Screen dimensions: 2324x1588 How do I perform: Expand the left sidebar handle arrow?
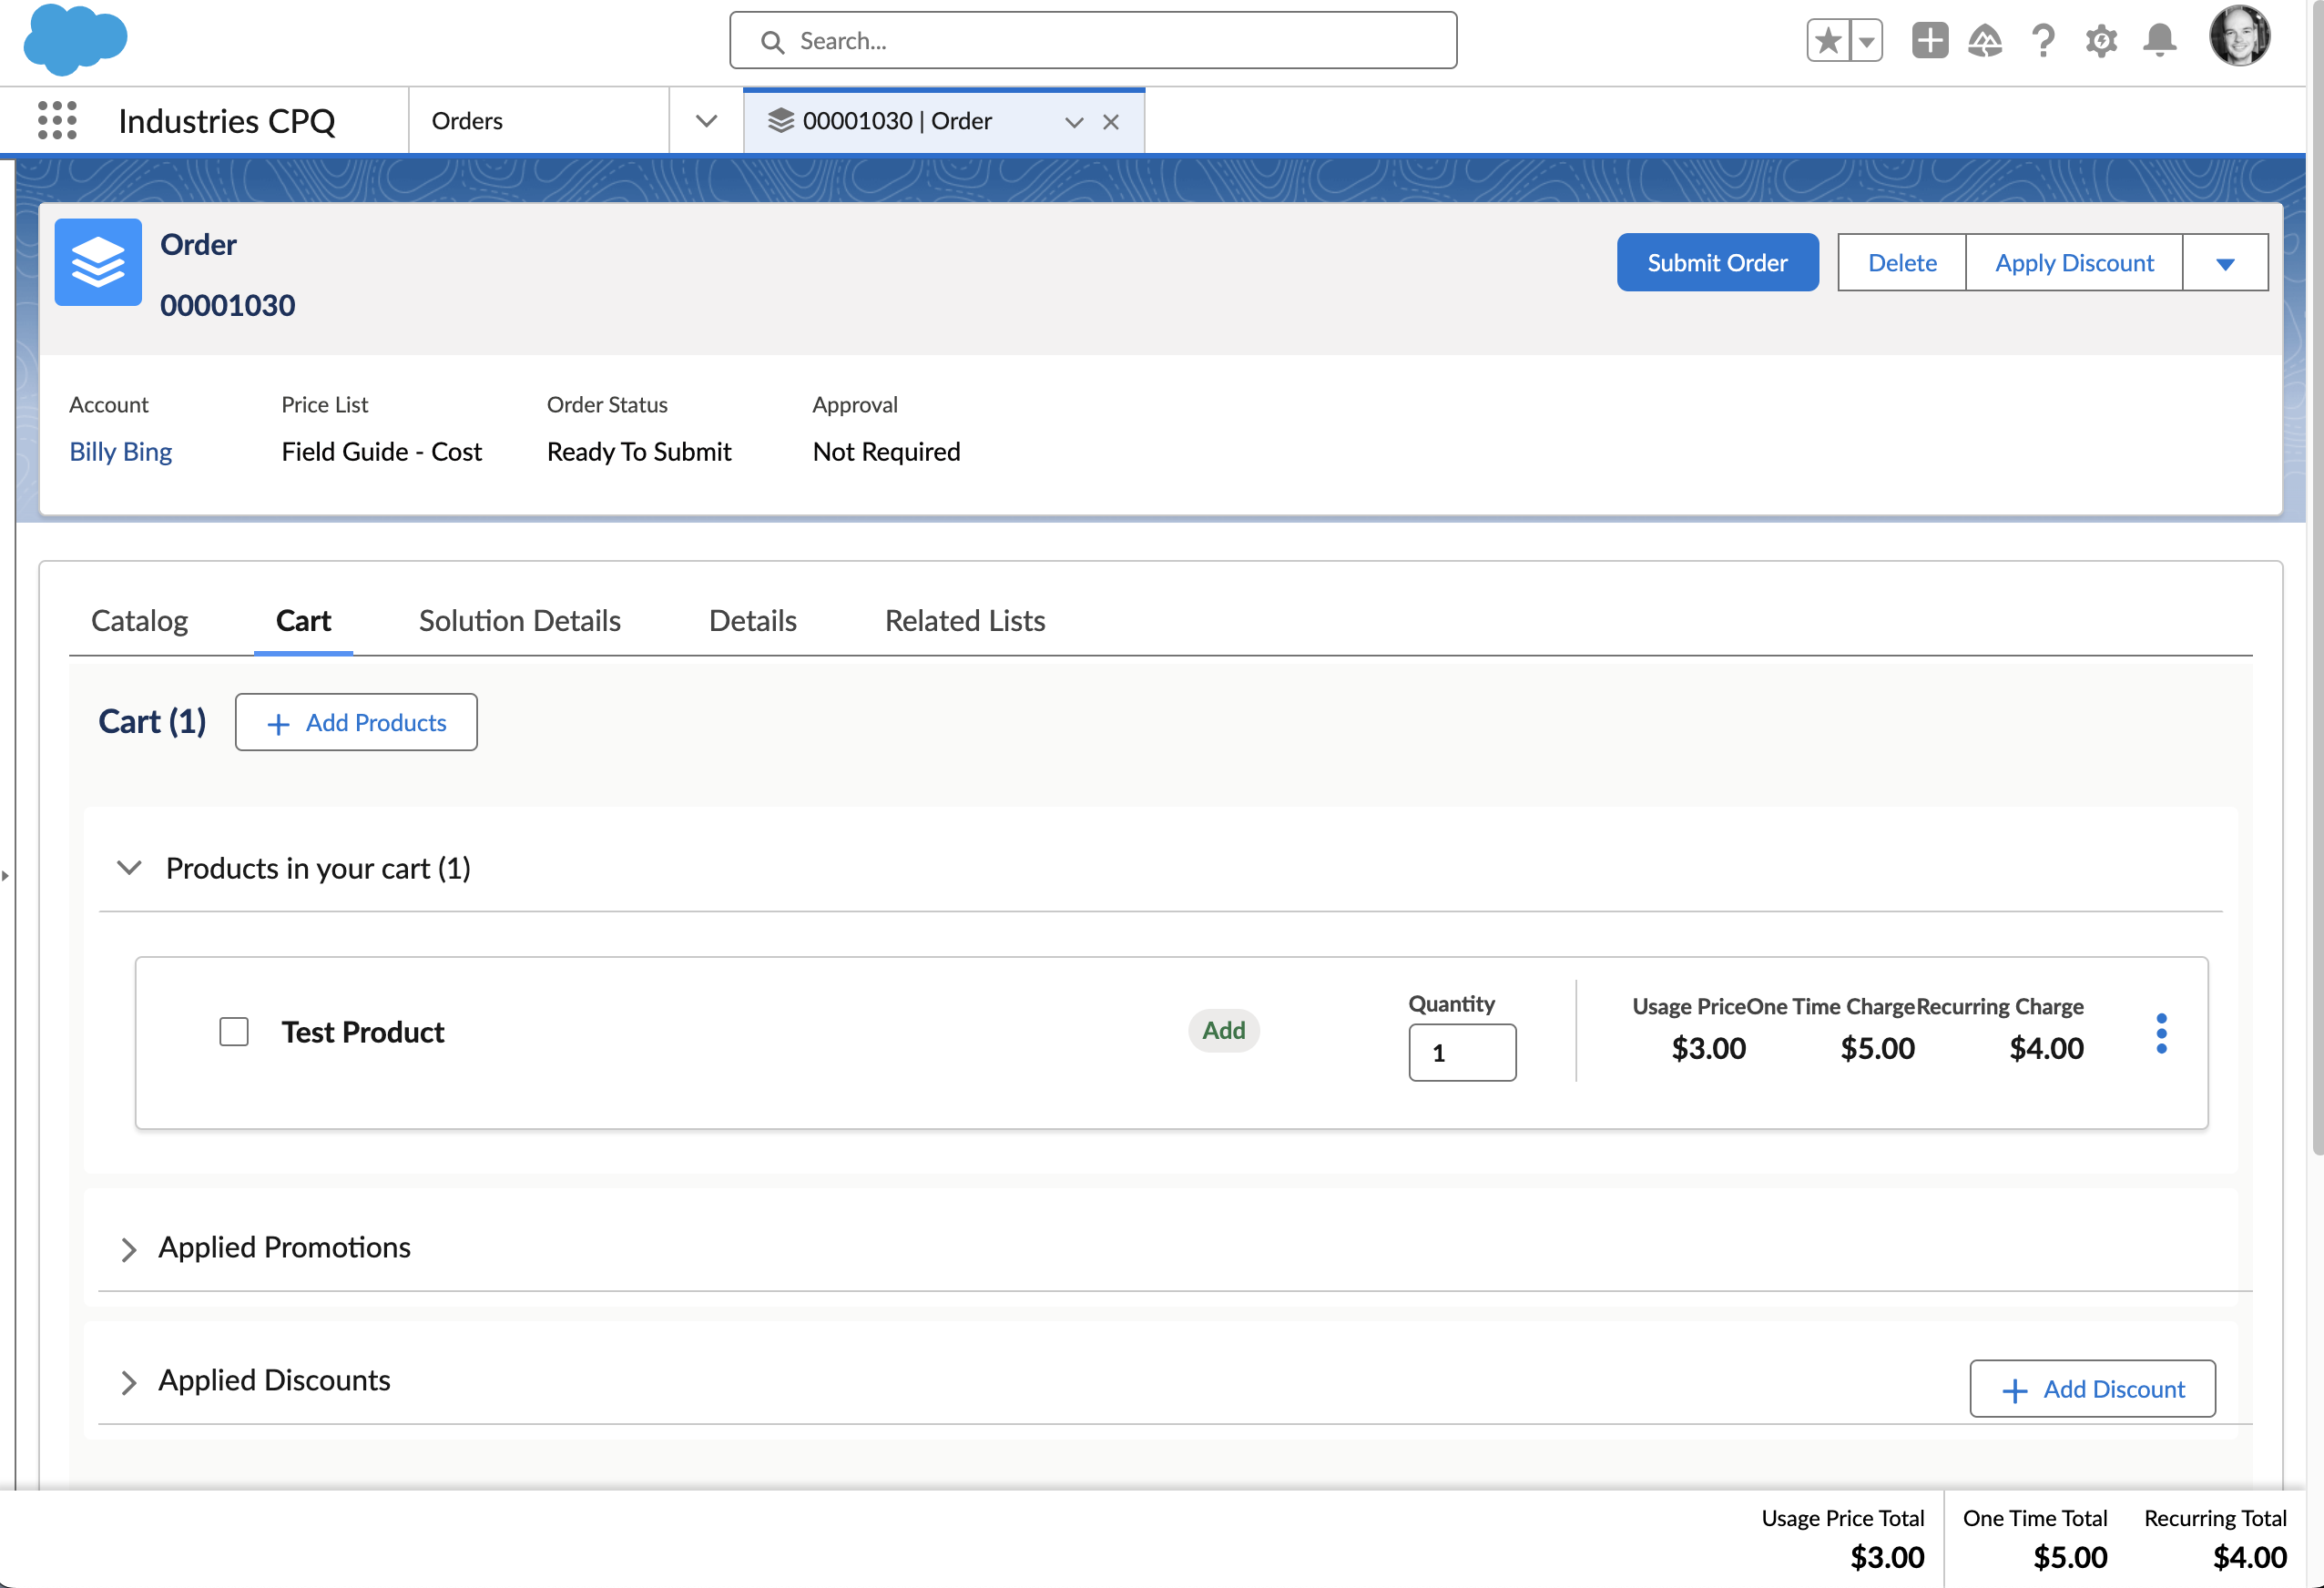tap(5, 875)
